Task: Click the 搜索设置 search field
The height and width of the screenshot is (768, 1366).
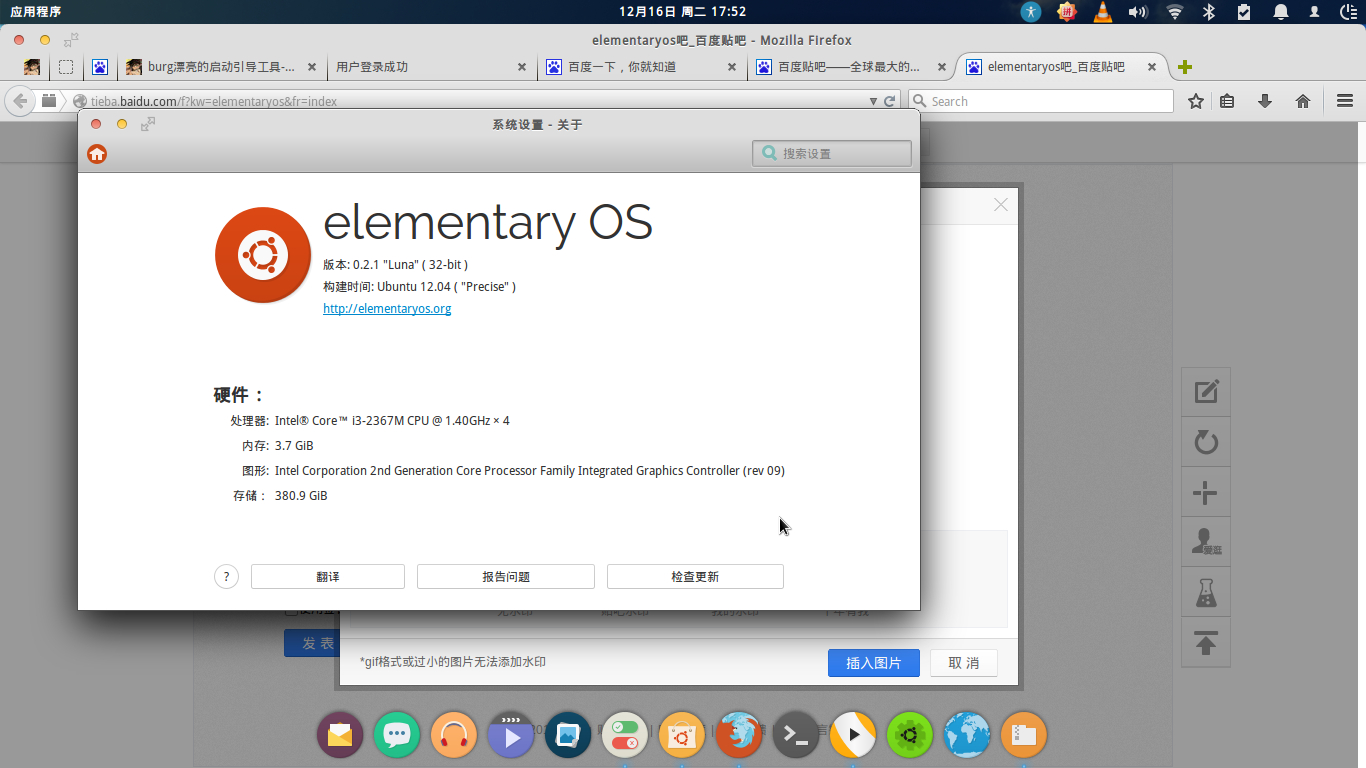Action: tap(832, 153)
